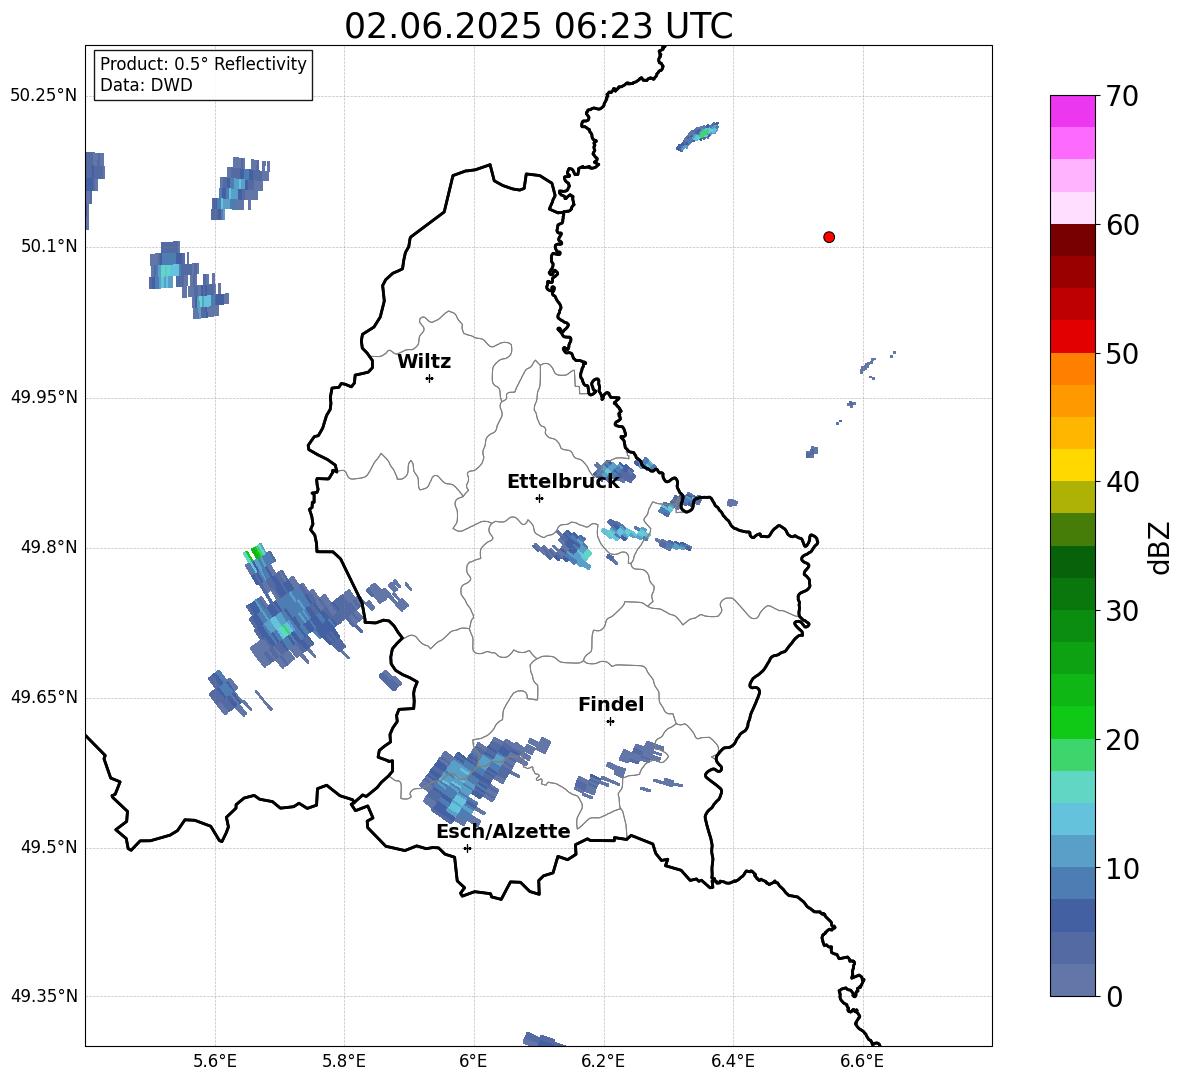This screenshot has width=1184, height=1081.
Task: Click the 5.8°E longitude label
Action: click(344, 1061)
